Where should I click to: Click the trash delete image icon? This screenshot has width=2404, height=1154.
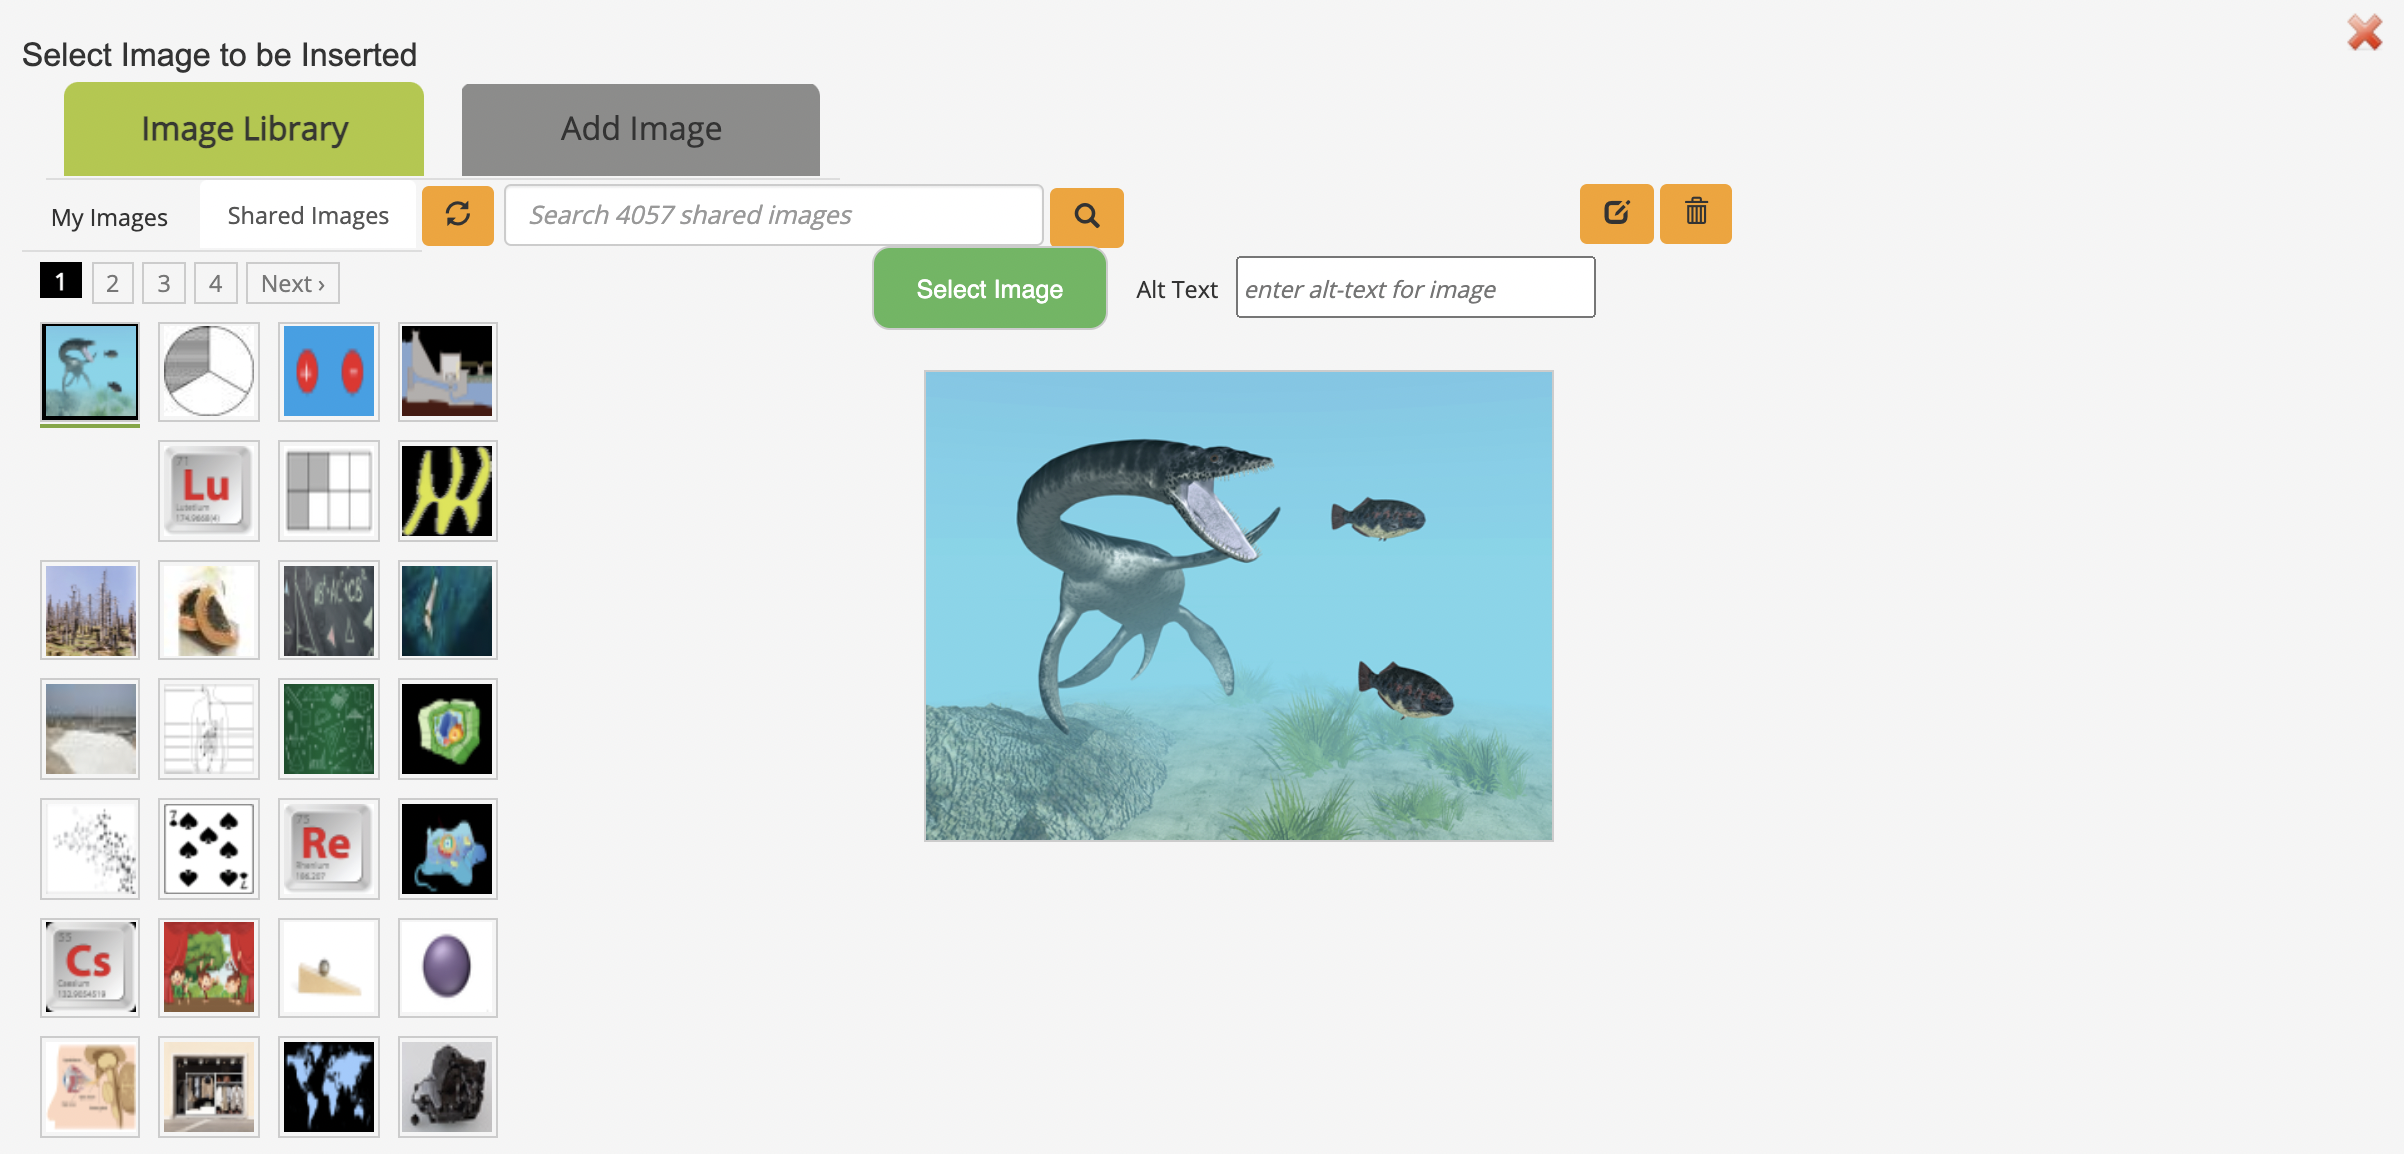pos(1696,213)
